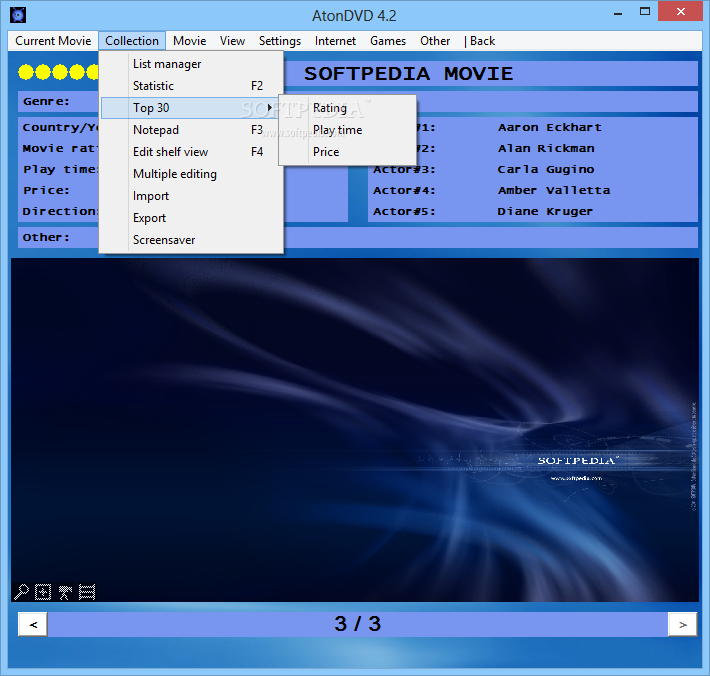This screenshot has width=710, height=676.
Task: Click actor name Amber Valletta
Action: click(554, 190)
